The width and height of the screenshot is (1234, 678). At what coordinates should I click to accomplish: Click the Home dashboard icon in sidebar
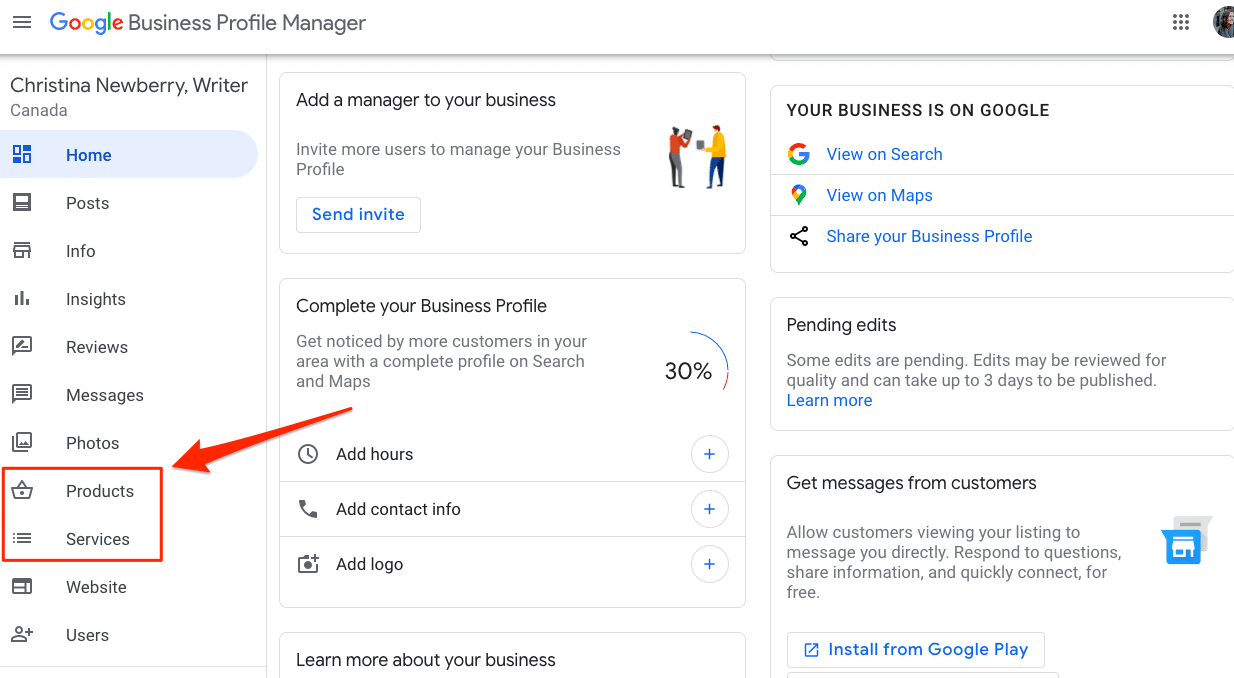22,154
